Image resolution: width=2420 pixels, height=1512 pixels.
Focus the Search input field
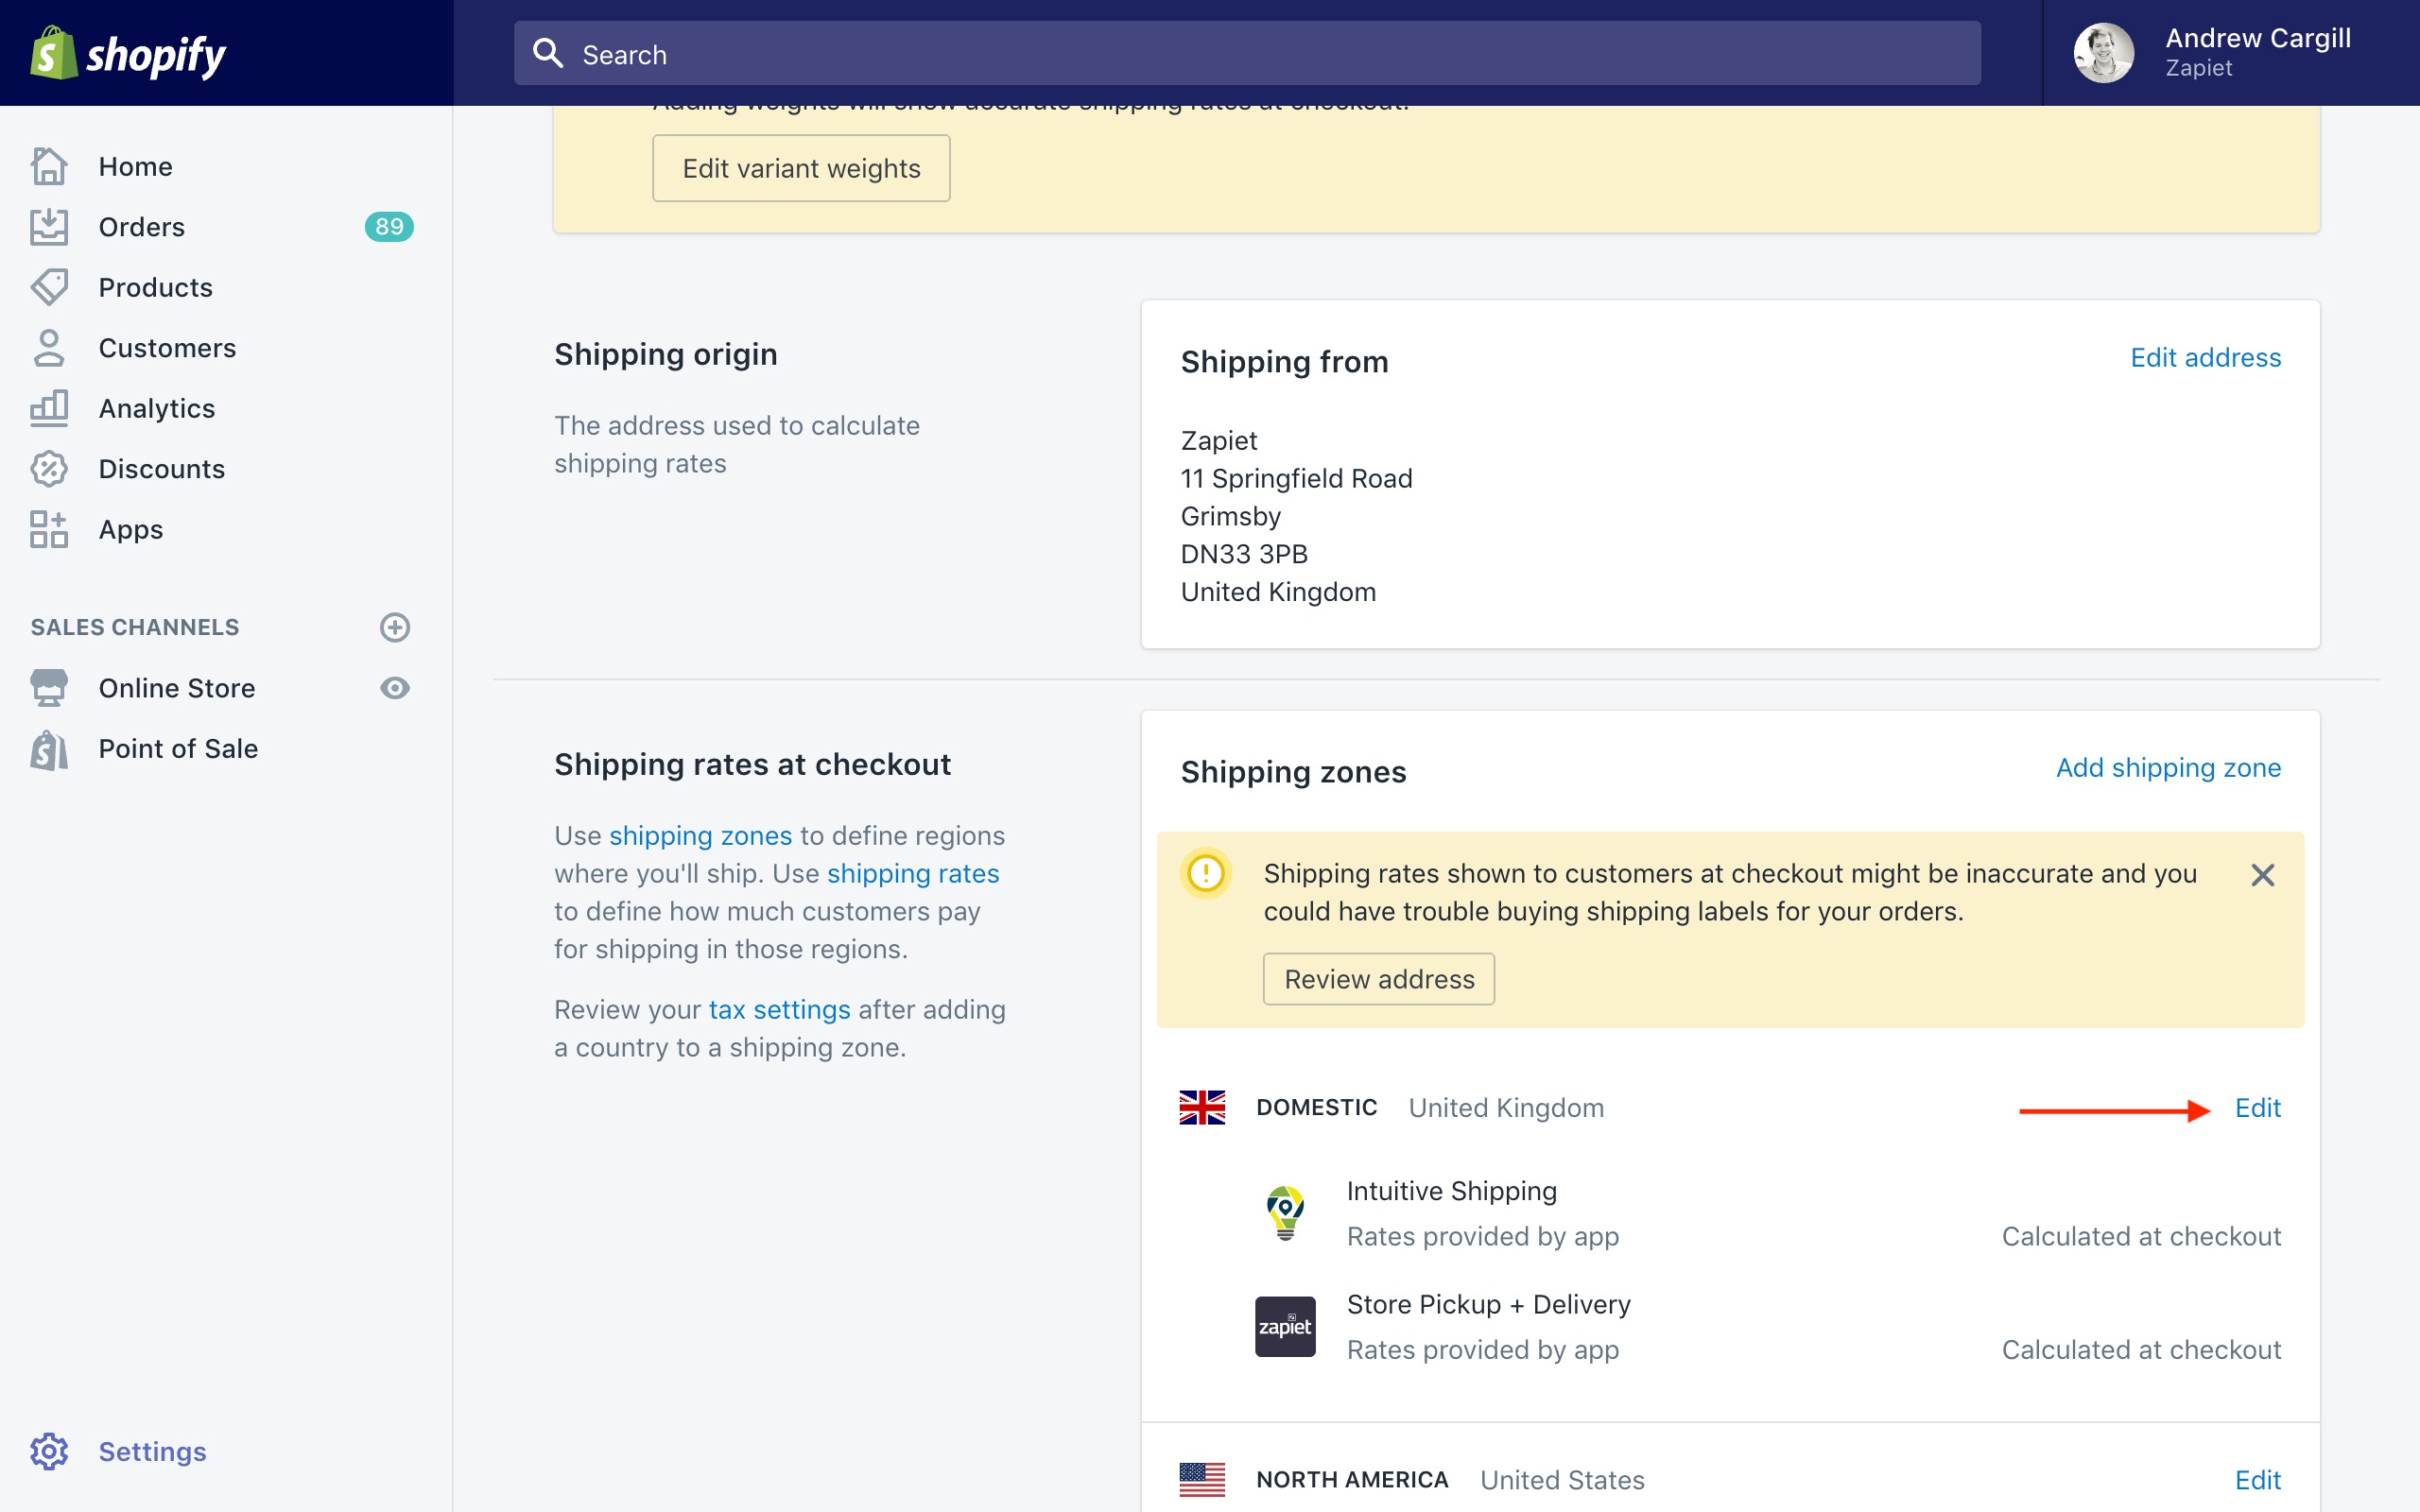1247,53
